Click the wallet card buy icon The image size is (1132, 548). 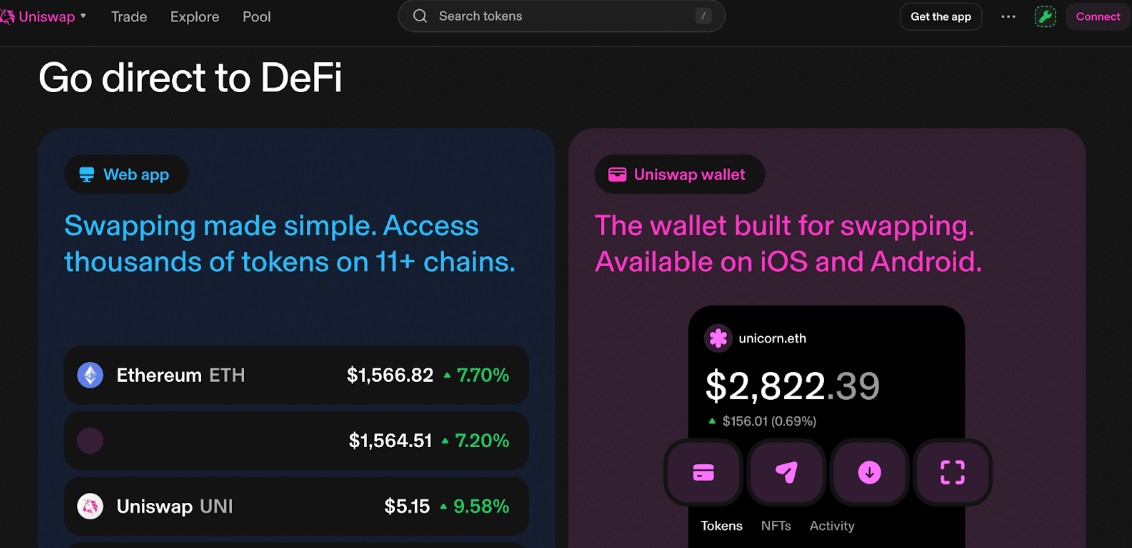(x=703, y=472)
